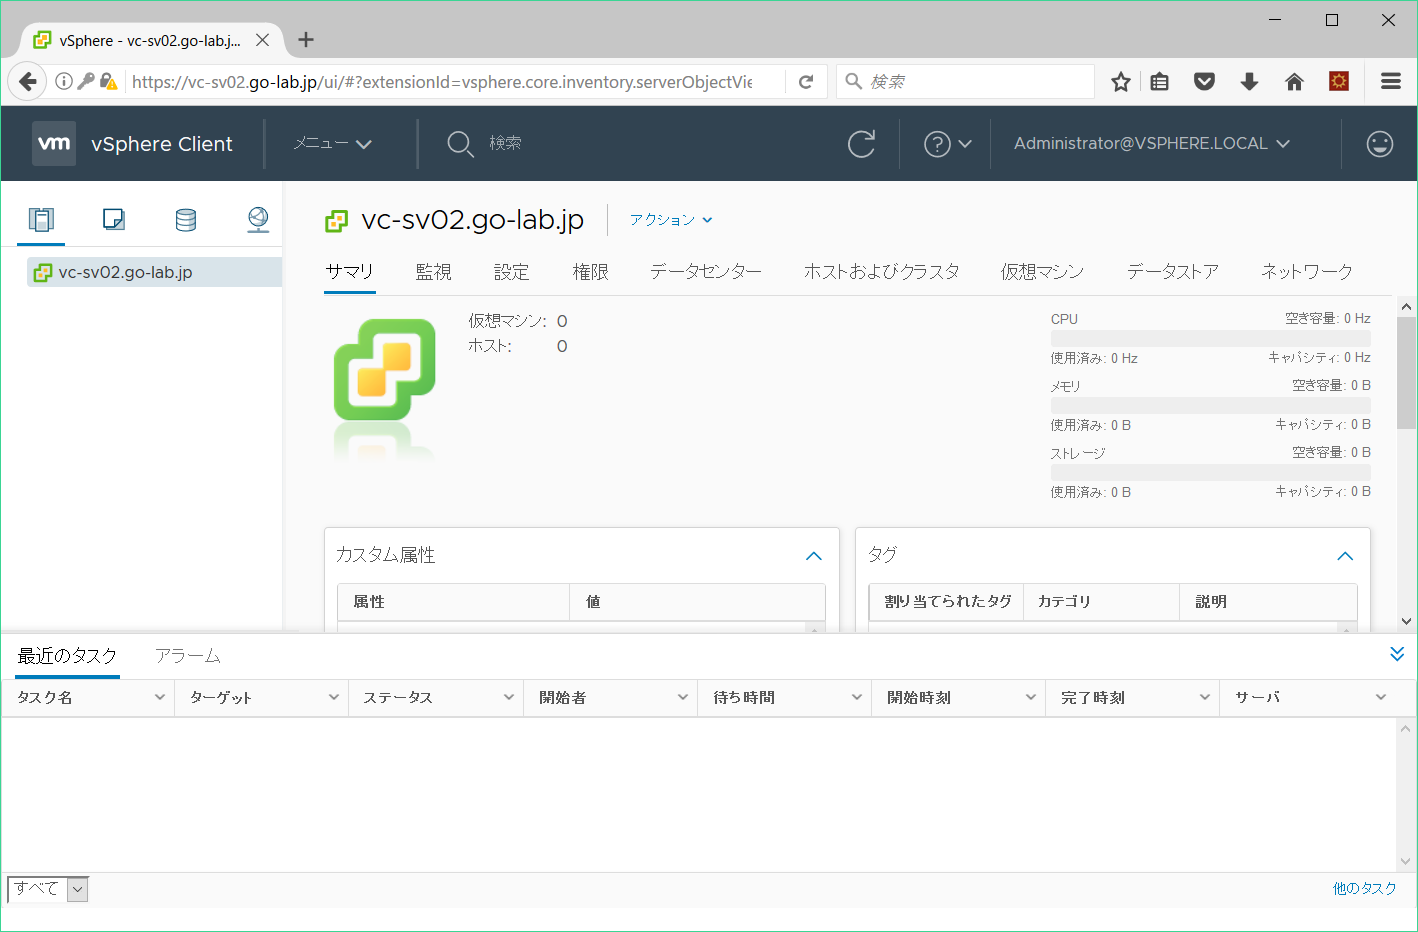Click the vSphere search magnifier icon

(x=460, y=144)
